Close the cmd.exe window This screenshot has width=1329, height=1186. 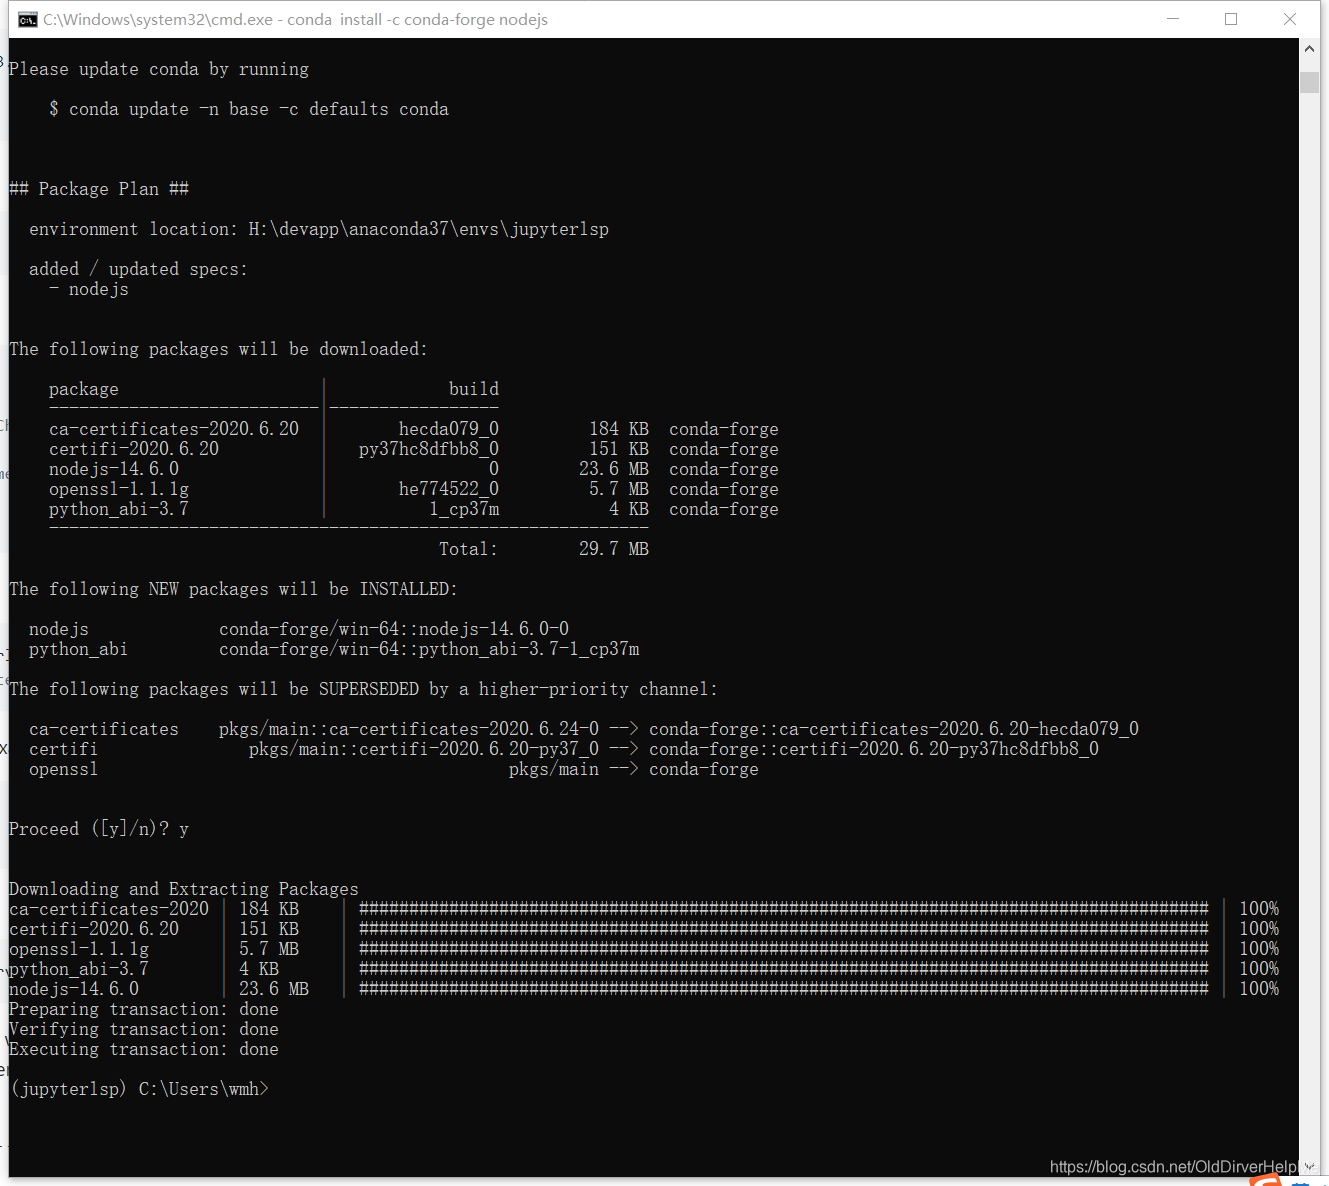[x=1290, y=19]
